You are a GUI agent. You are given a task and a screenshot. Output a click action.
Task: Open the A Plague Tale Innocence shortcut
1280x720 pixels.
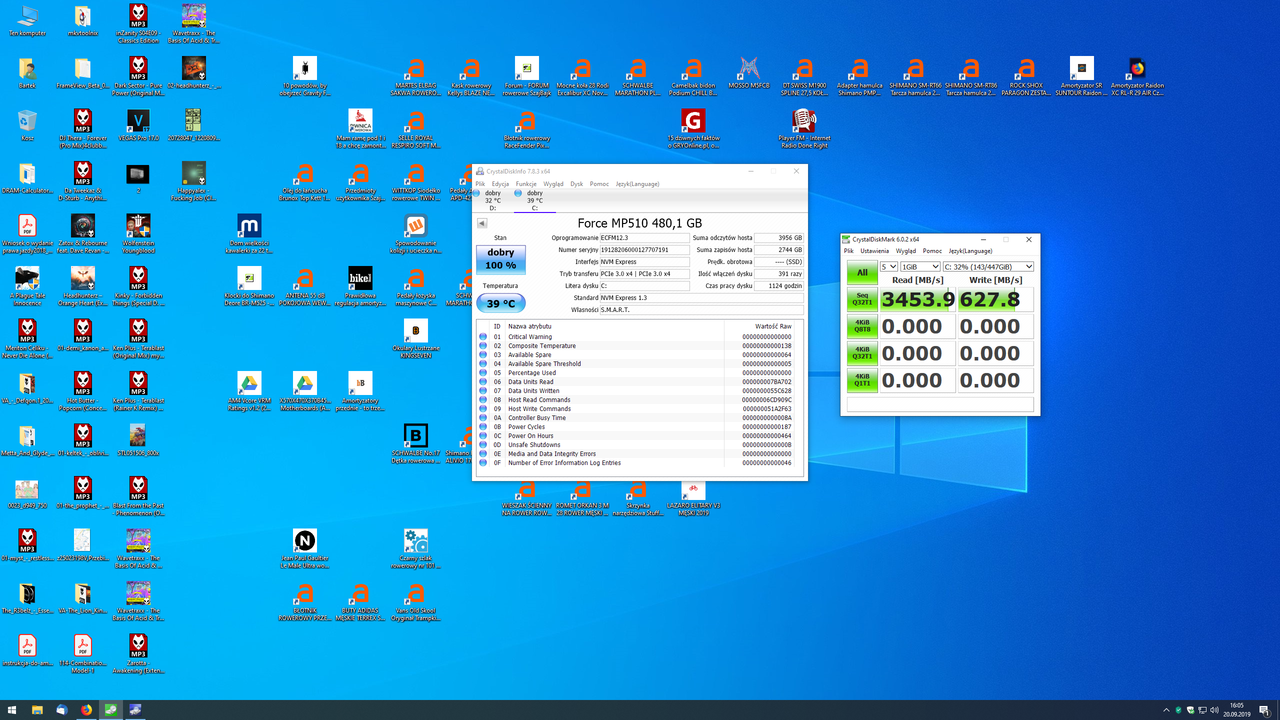[27, 278]
